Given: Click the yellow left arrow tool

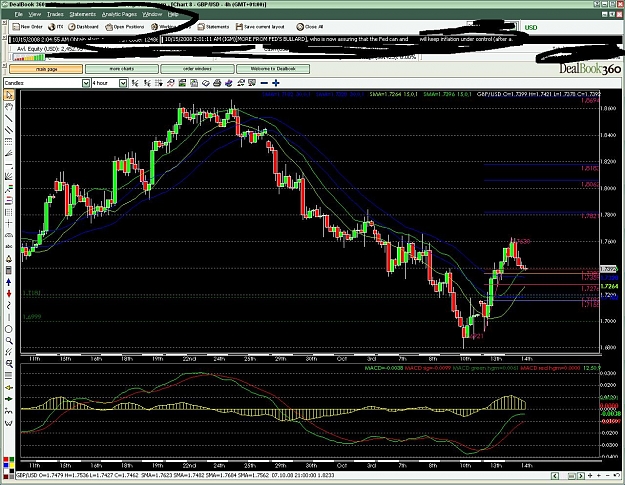Looking at the screenshot, I should click(9, 387).
